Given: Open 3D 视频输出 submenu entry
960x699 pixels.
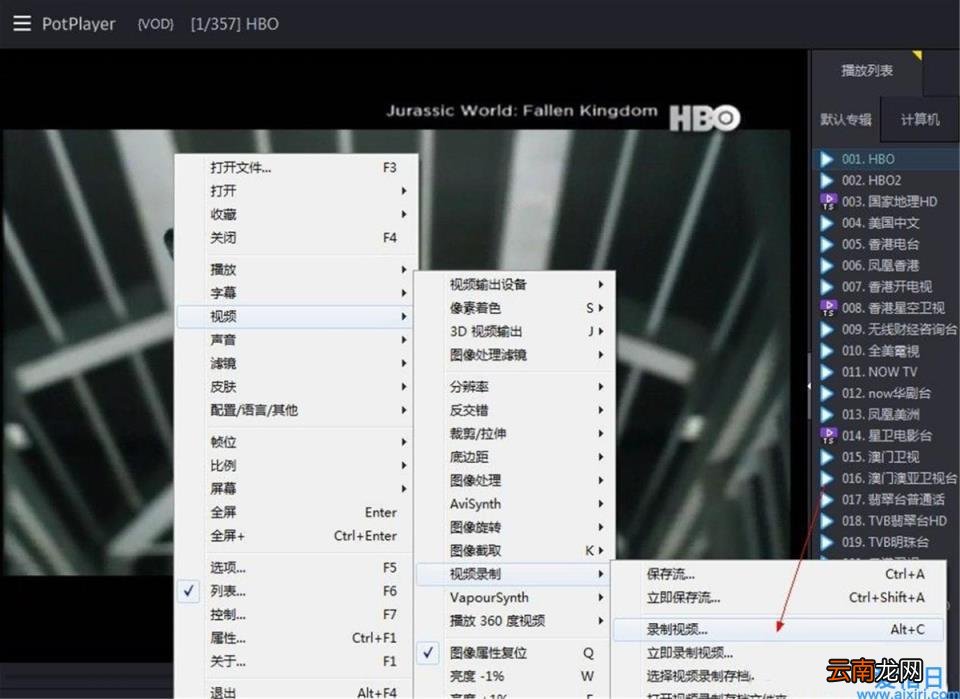Looking at the screenshot, I should pos(515,331).
